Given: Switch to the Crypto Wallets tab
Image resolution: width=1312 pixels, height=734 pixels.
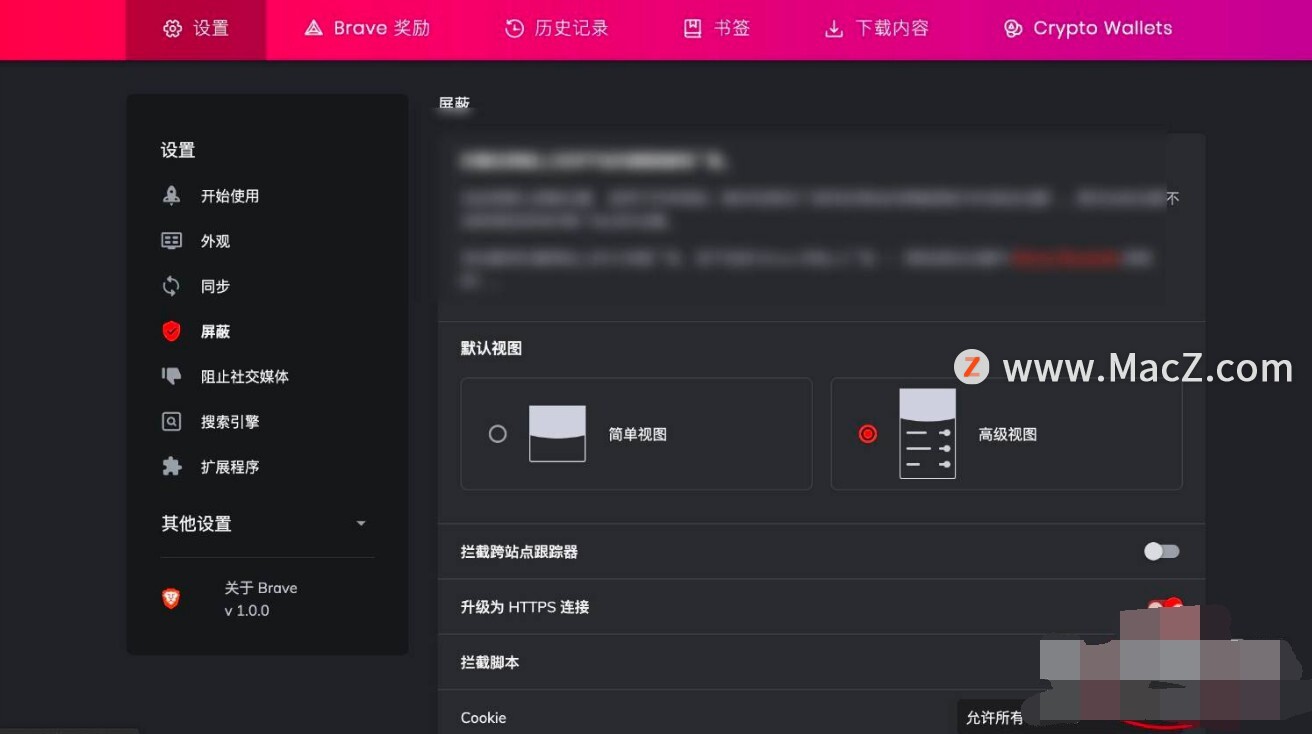Looking at the screenshot, I should tap(1088, 29).
